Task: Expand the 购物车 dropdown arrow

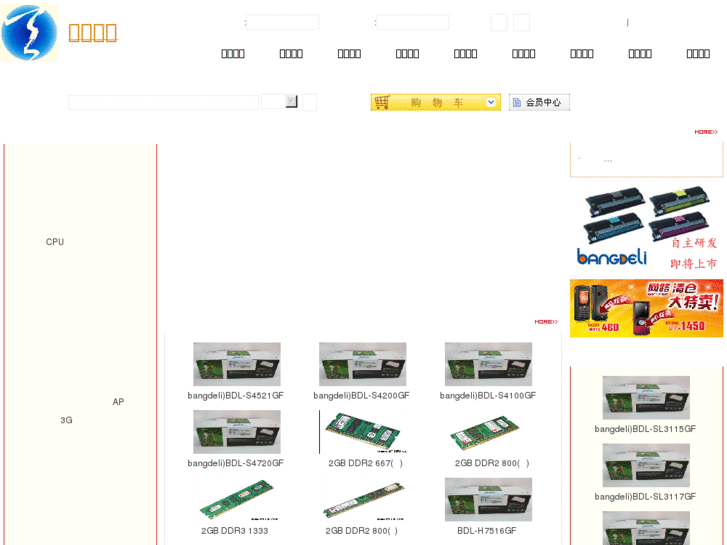Action: tap(491, 102)
